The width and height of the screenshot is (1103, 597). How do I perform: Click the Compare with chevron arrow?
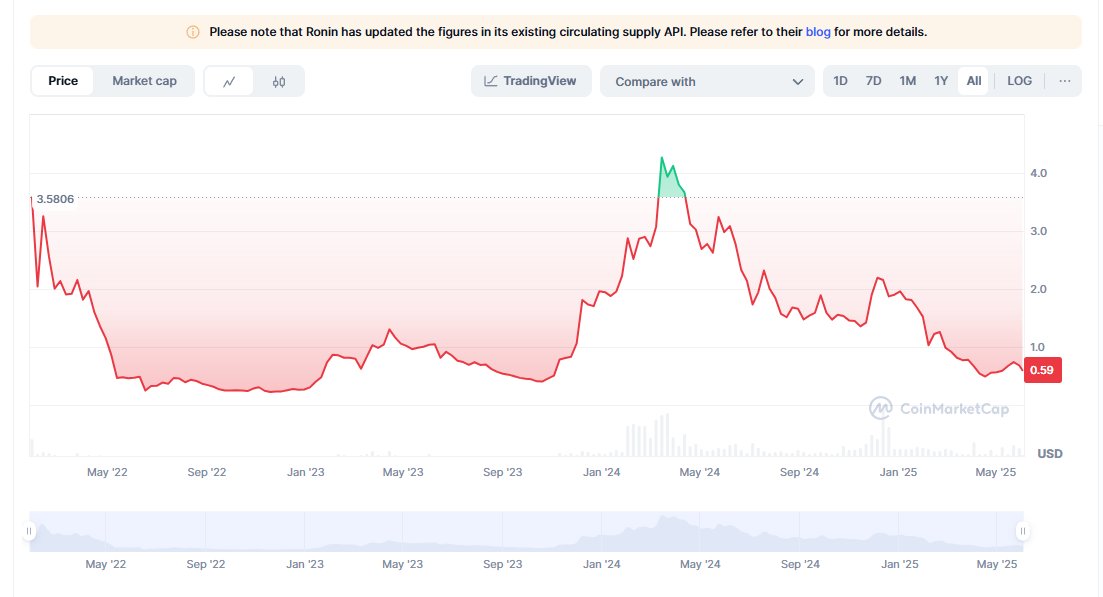(798, 82)
